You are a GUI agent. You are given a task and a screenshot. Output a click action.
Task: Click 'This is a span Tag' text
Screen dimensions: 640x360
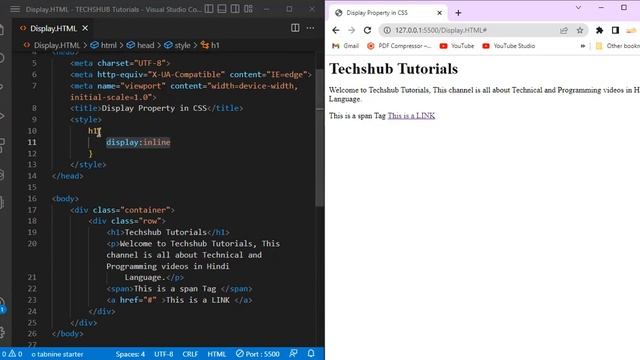click(x=357, y=116)
